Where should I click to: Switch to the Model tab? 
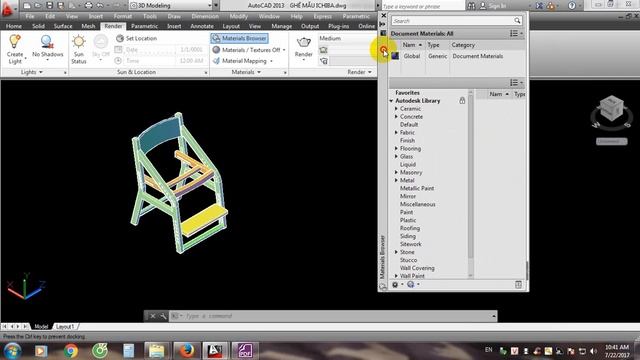pyautogui.click(x=41, y=327)
